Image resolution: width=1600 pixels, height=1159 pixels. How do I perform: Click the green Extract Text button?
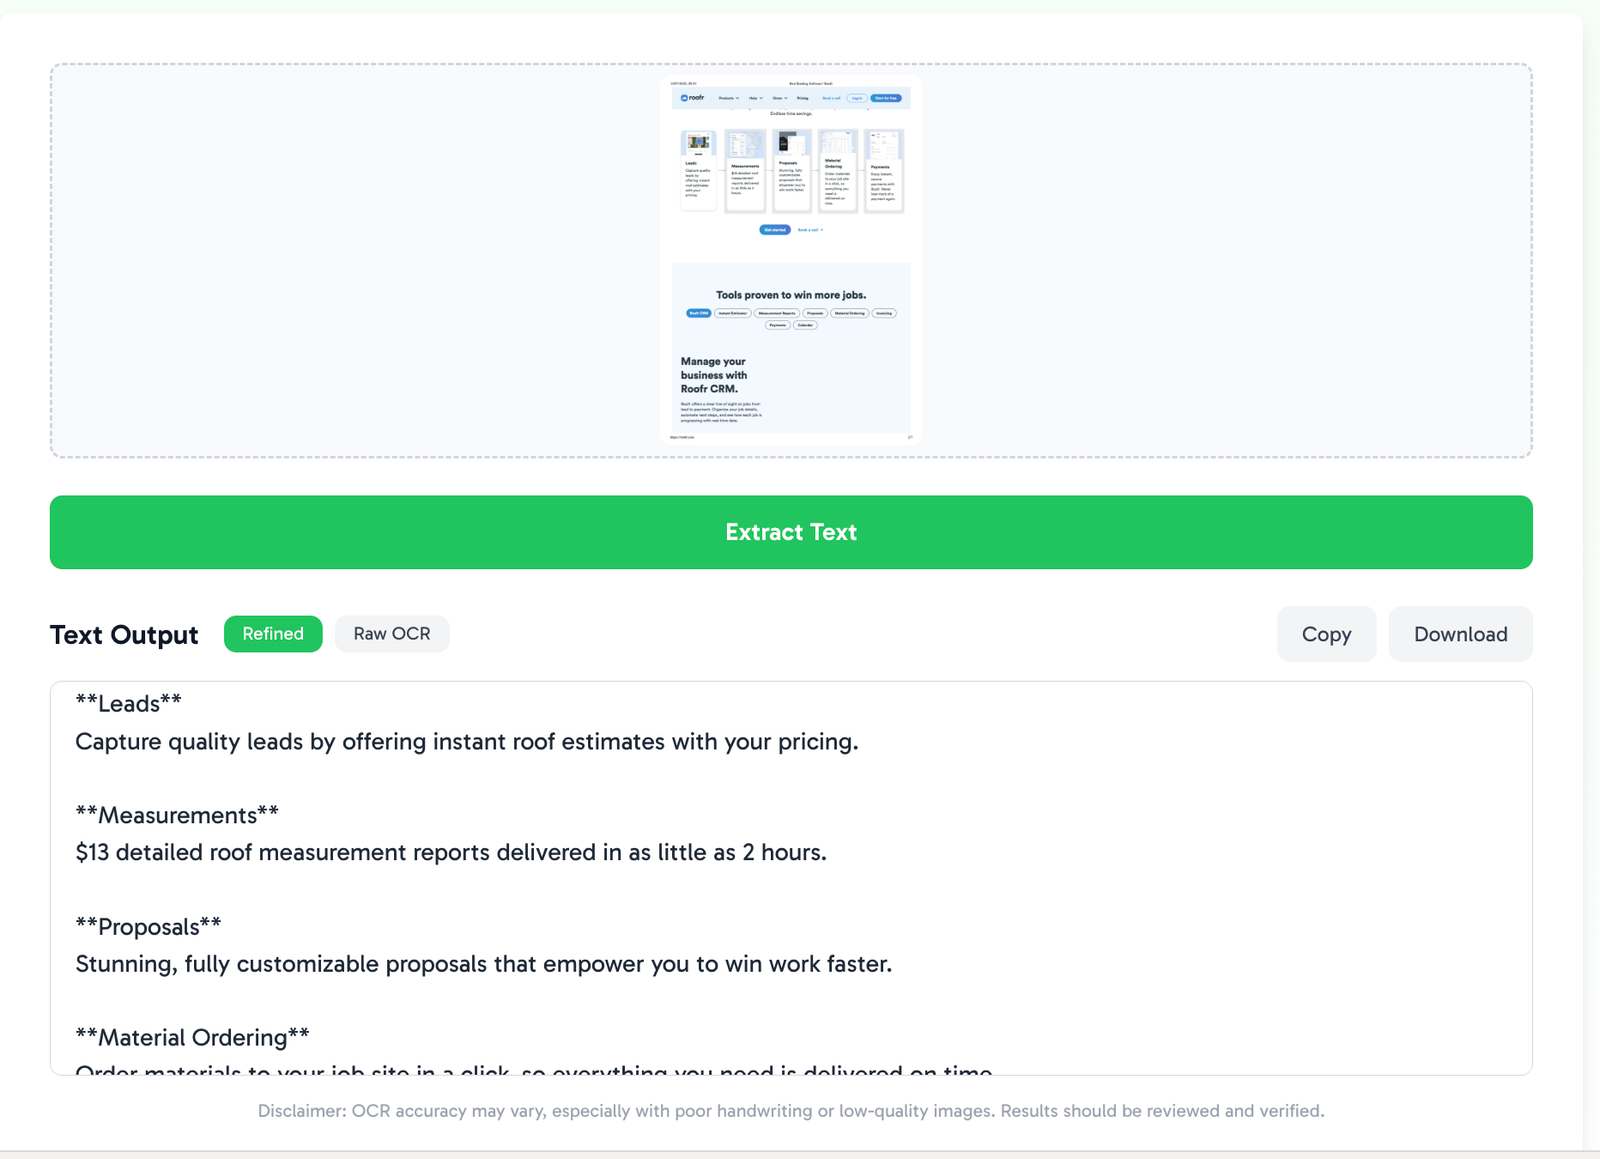pos(791,532)
